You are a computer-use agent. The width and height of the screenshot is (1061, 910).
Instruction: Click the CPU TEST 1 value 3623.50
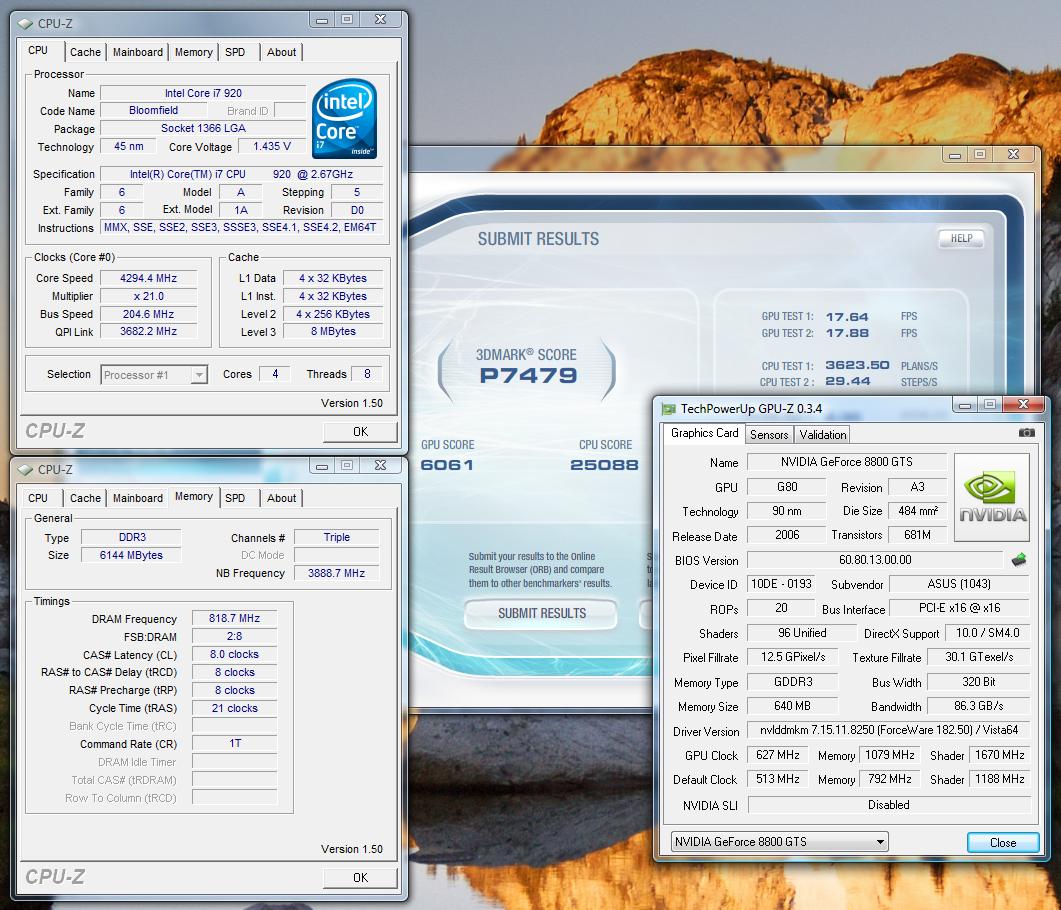tap(857, 365)
